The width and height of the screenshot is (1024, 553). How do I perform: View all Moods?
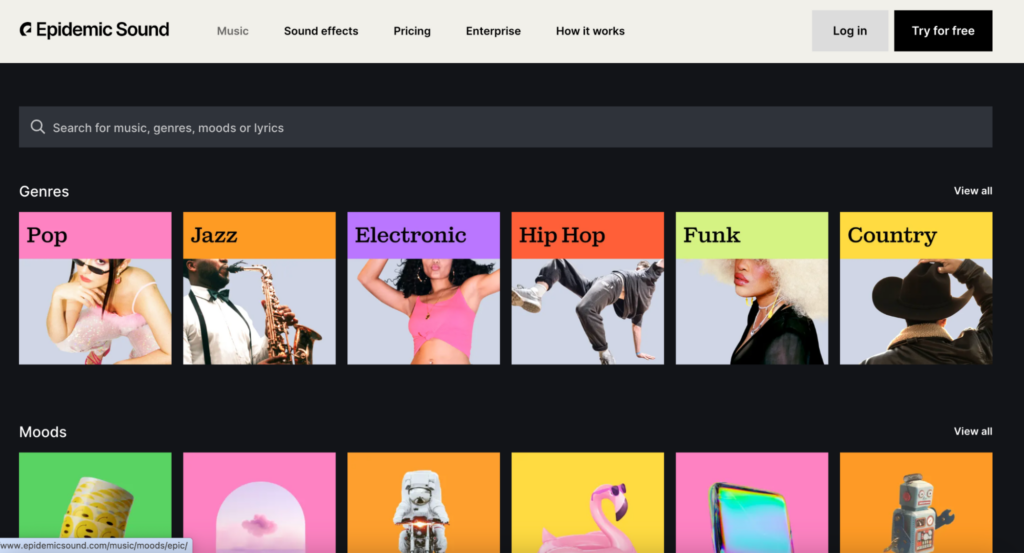point(972,431)
